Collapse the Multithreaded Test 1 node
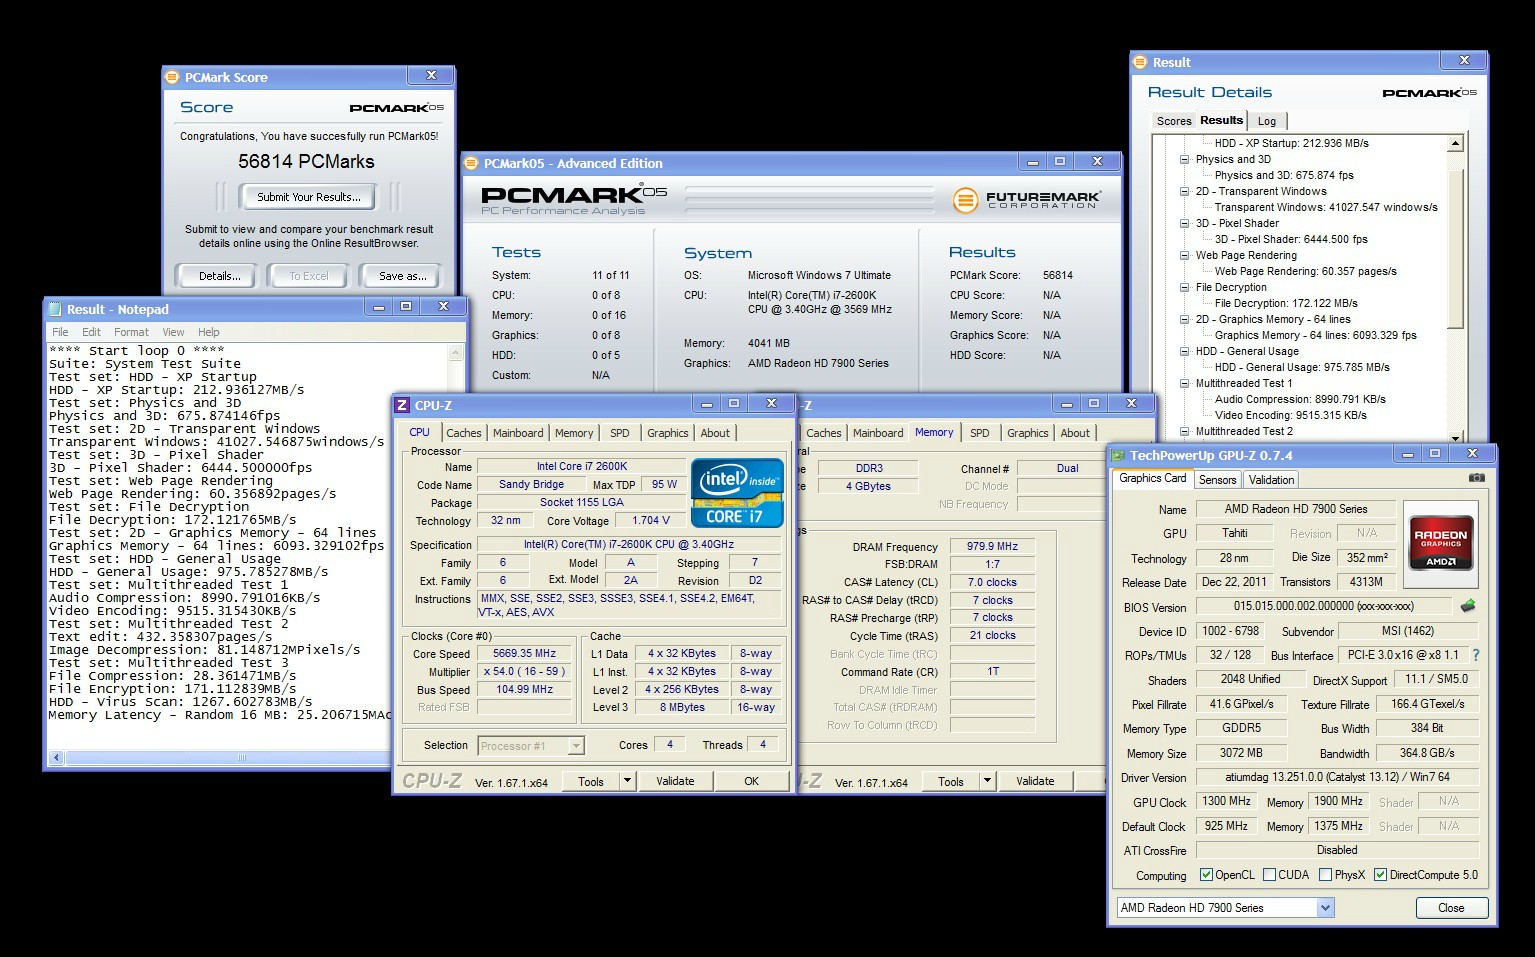This screenshot has width=1535, height=957. (1184, 383)
